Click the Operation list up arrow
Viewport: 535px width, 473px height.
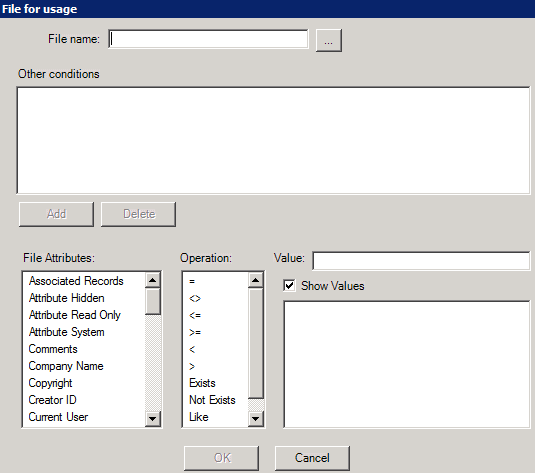coord(256,280)
